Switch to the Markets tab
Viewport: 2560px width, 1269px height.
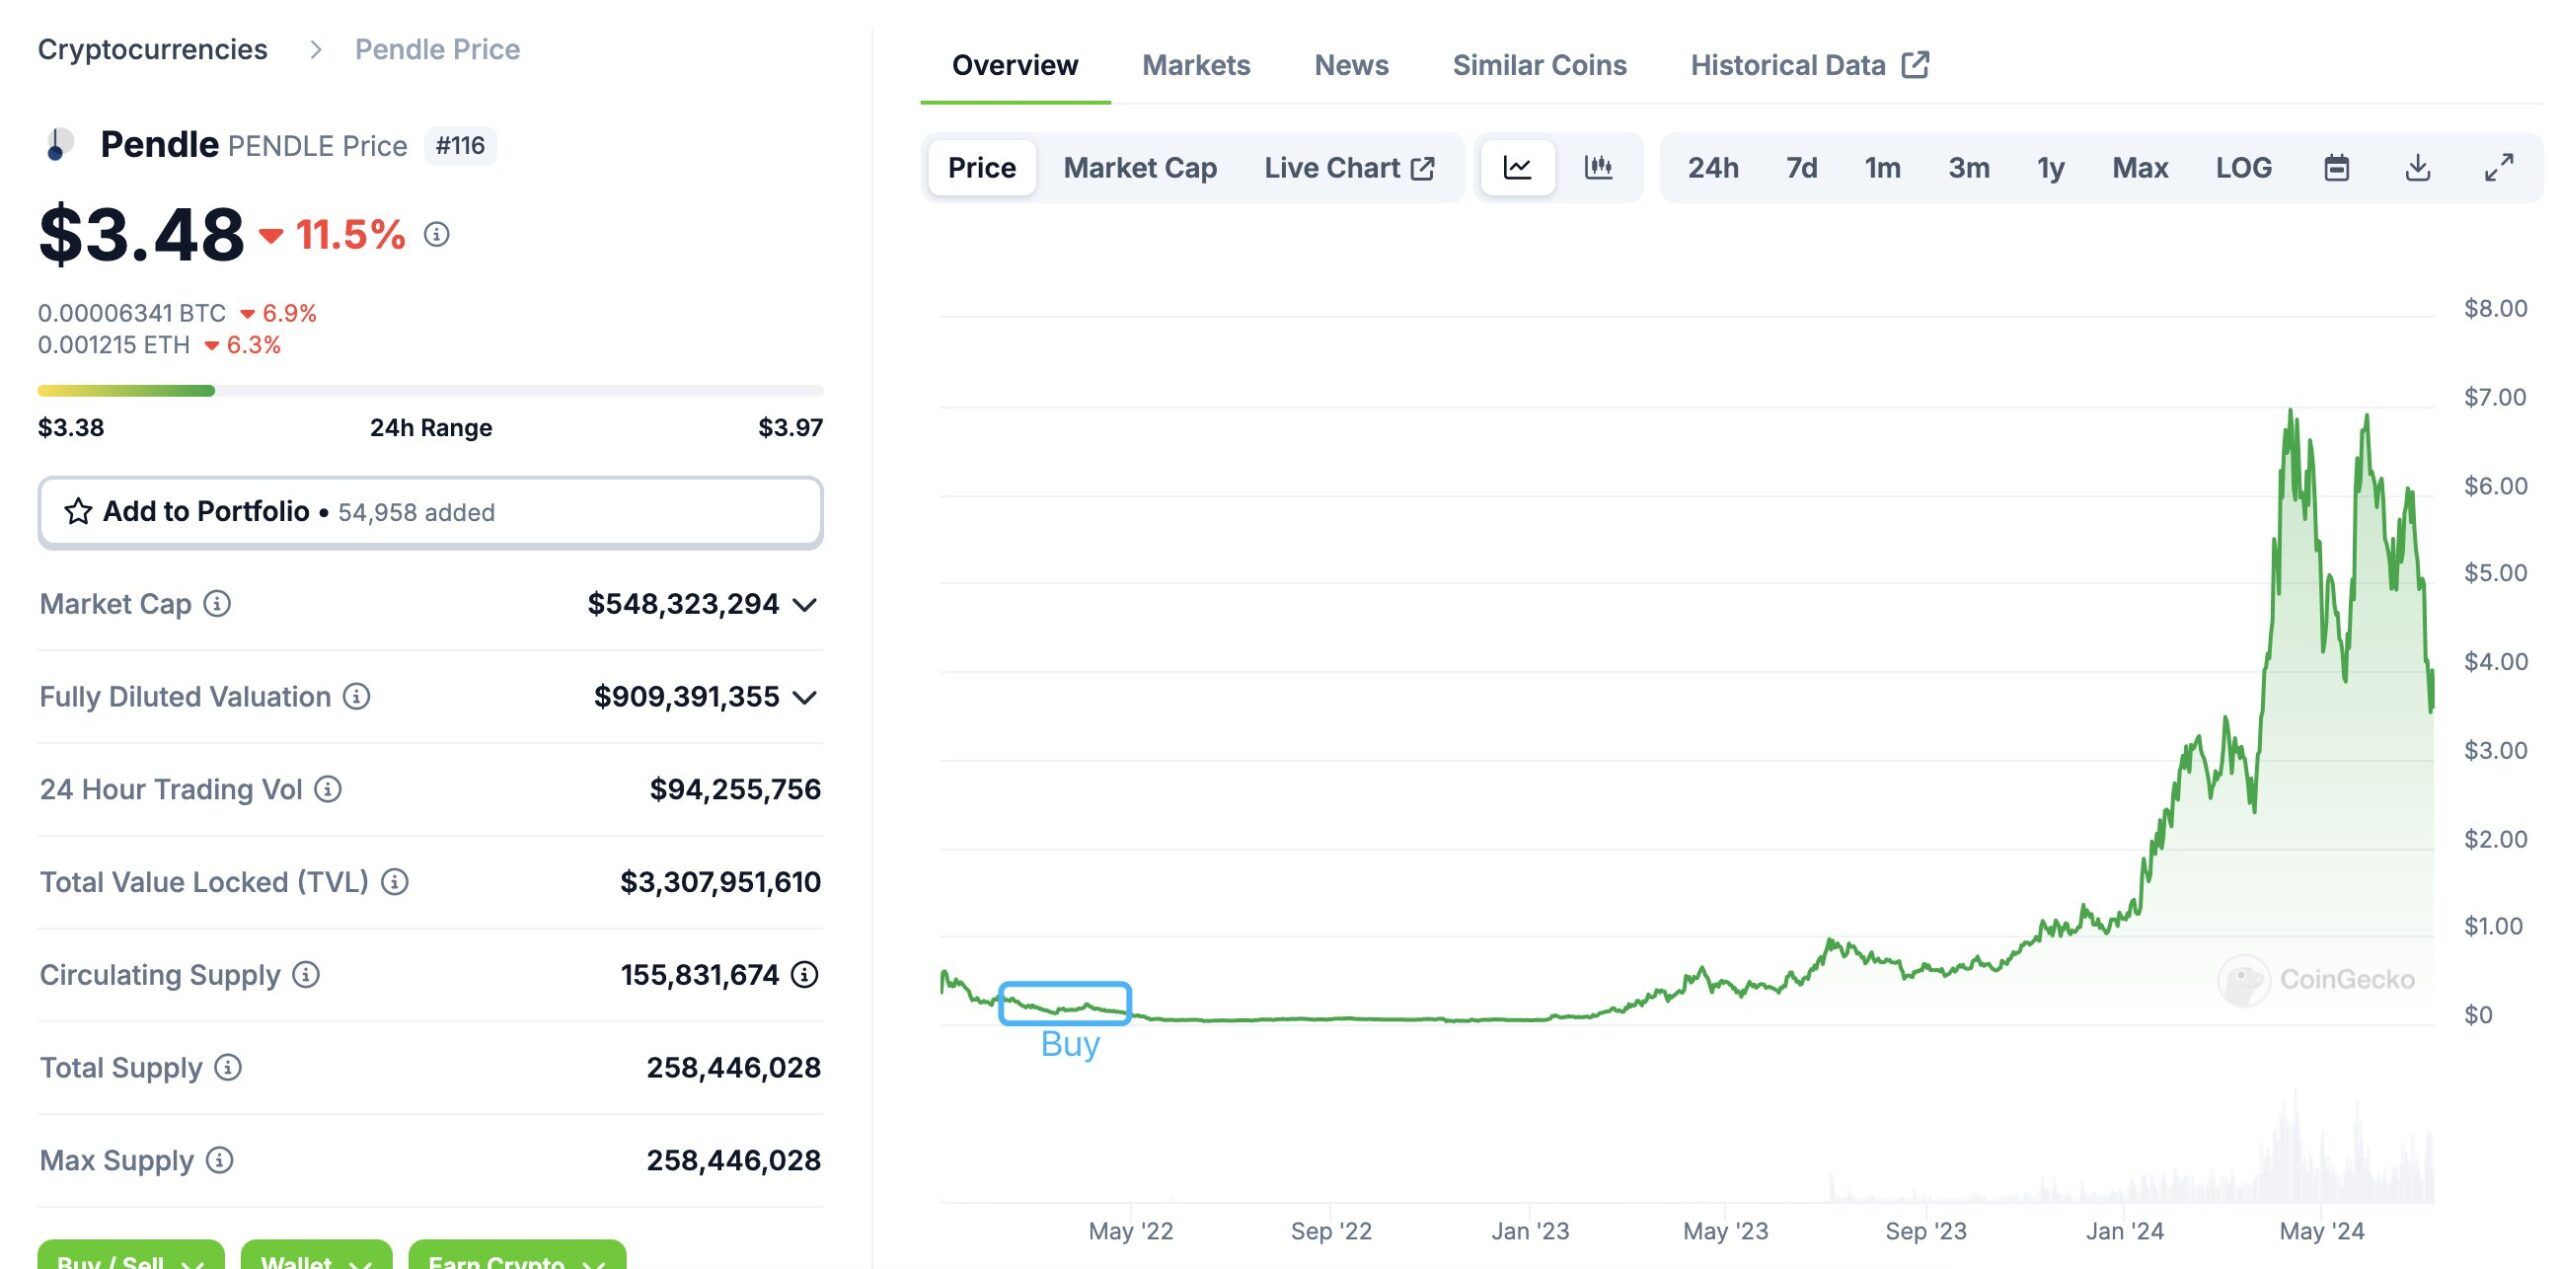coord(1196,66)
